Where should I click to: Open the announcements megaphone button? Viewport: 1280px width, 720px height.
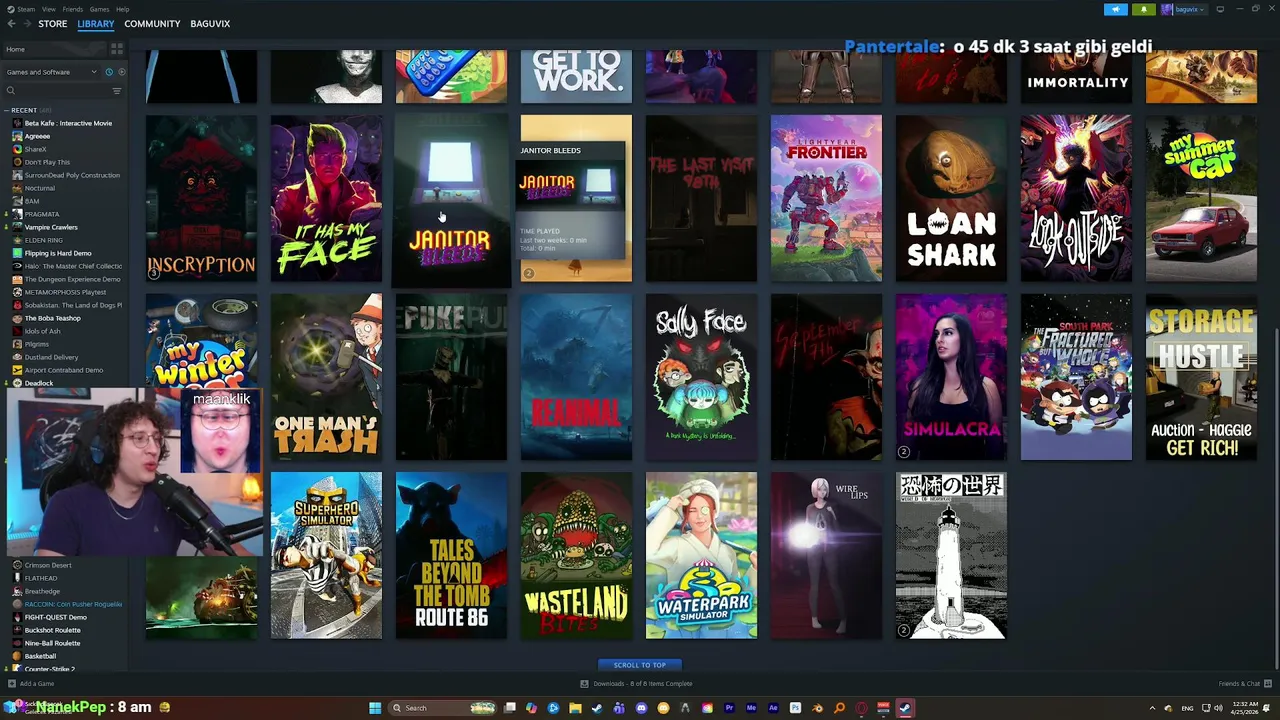[x=1116, y=9]
